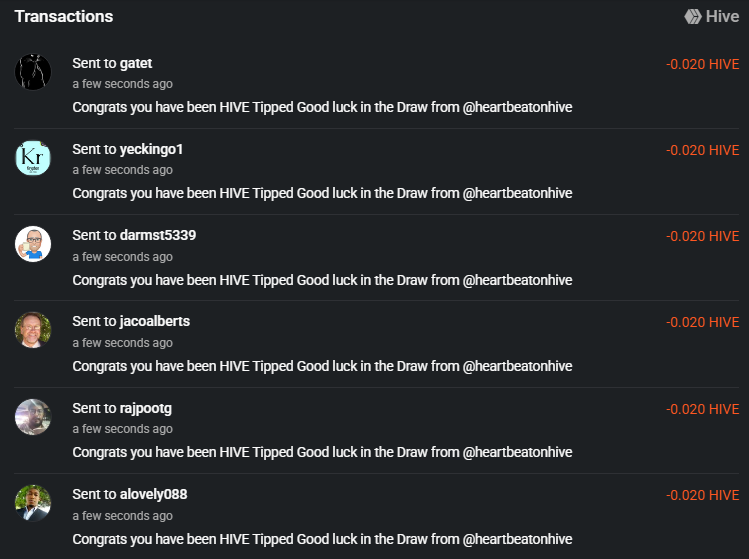The height and width of the screenshot is (559, 749).
Task: Click the timestamp under Sent to yeckingo1
Action: click(122, 170)
